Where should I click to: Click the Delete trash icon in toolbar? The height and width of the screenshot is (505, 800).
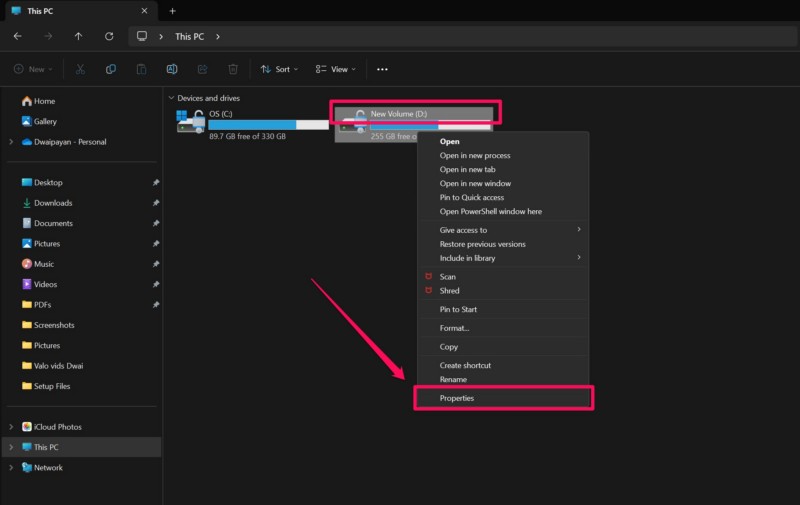pyautogui.click(x=233, y=69)
